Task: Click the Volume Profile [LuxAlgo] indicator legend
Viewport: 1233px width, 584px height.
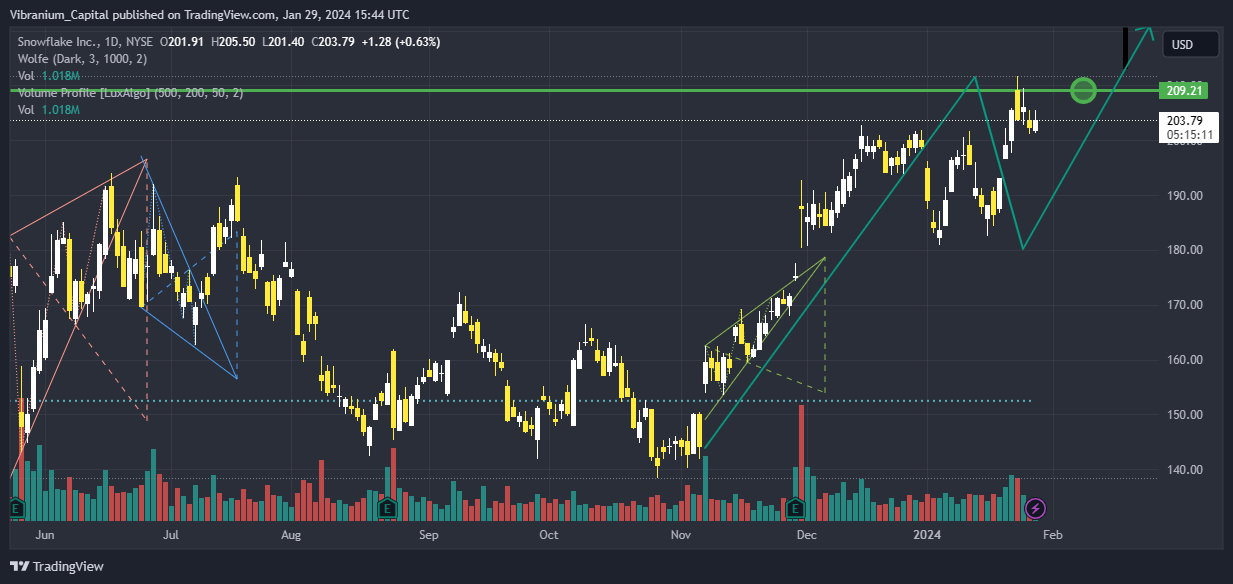Action: (130, 93)
